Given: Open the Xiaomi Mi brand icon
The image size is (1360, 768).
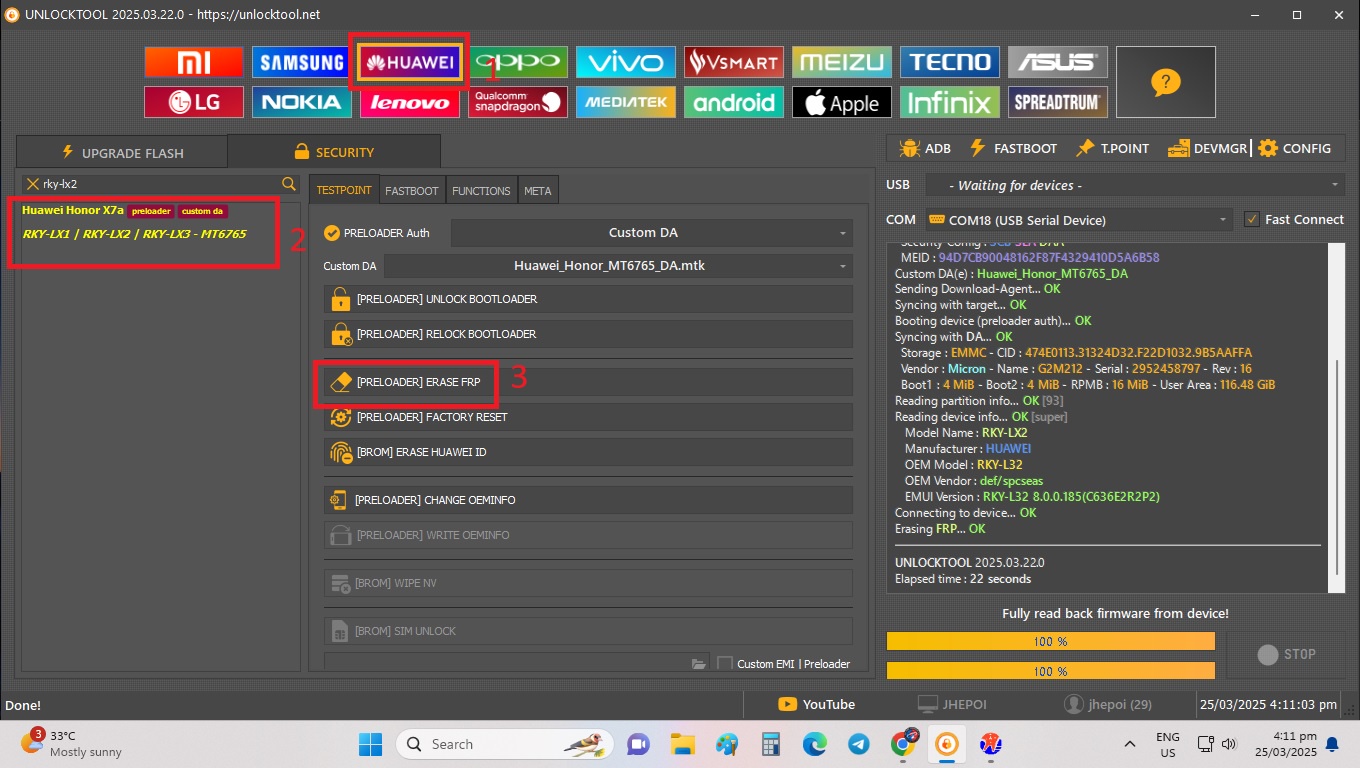Looking at the screenshot, I should (193, 62).
